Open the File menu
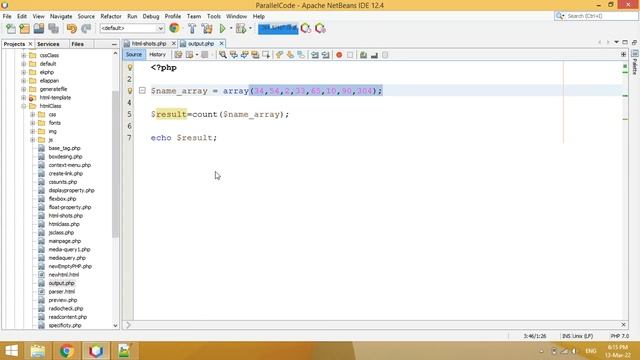 tap(7, 16)
